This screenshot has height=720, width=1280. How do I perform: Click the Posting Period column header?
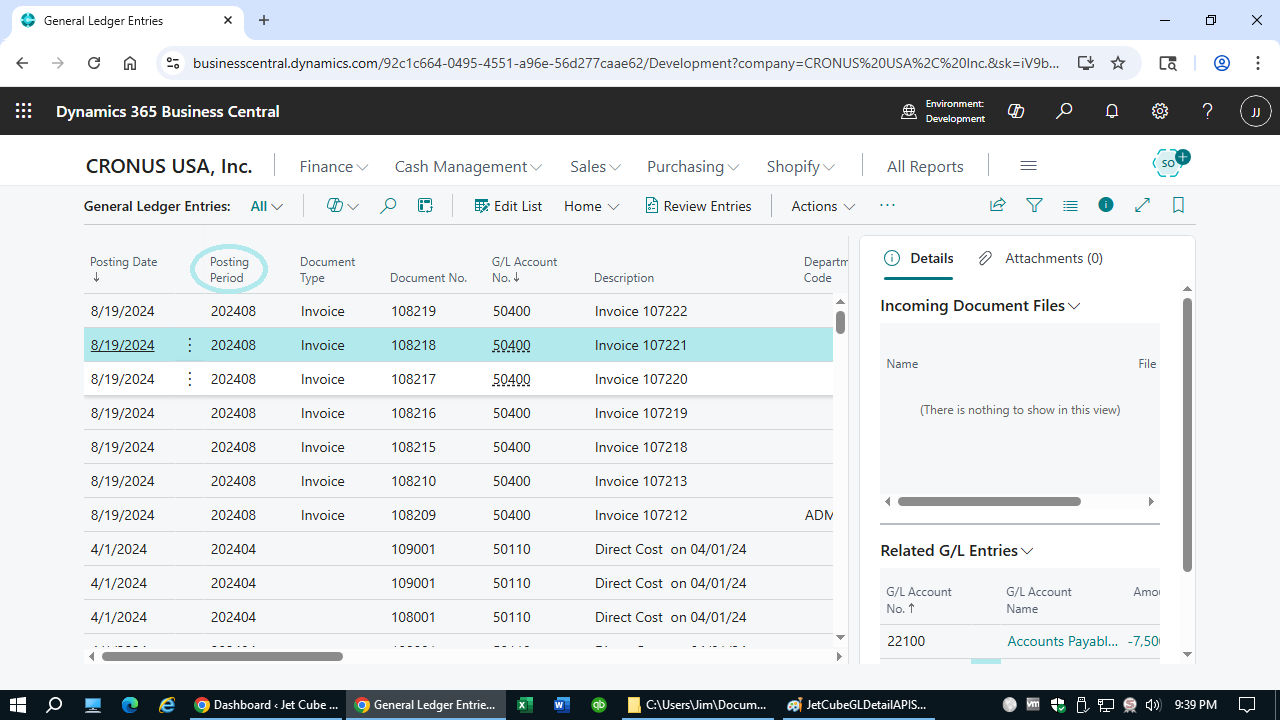229,270
